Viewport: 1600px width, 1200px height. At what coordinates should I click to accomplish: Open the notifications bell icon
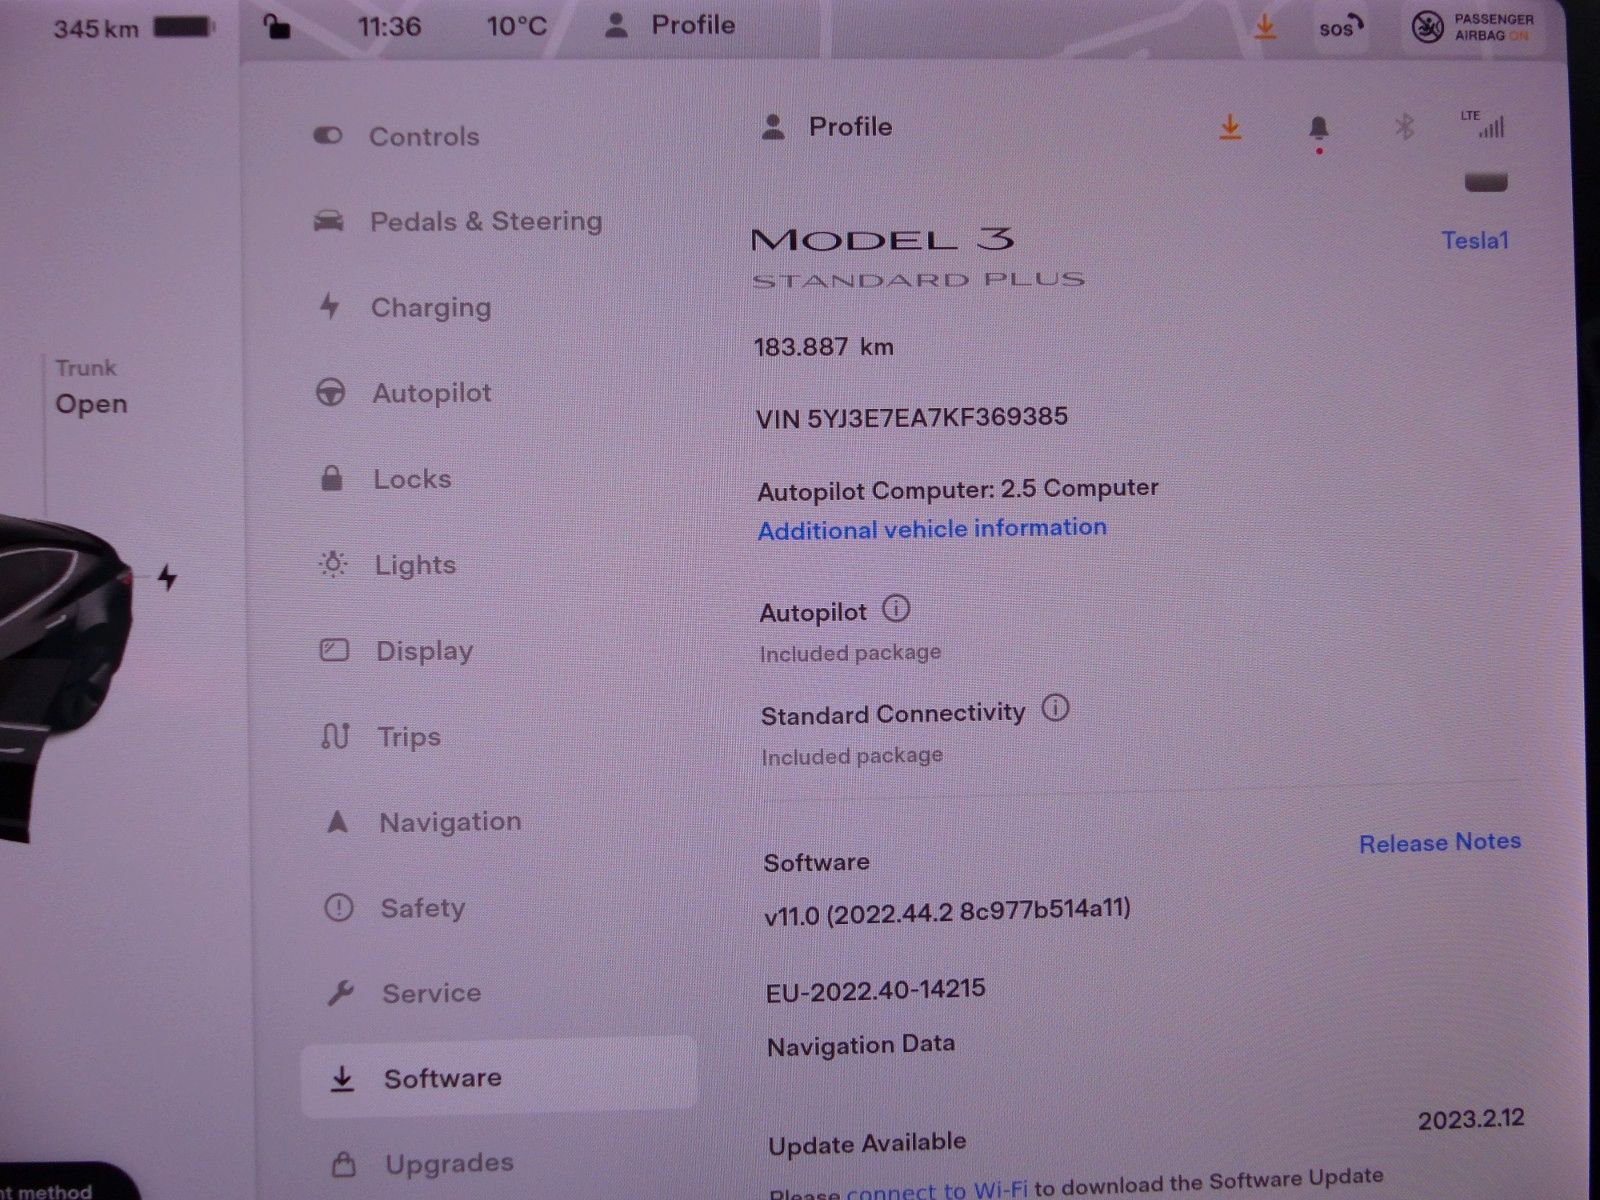(1319, 129)
